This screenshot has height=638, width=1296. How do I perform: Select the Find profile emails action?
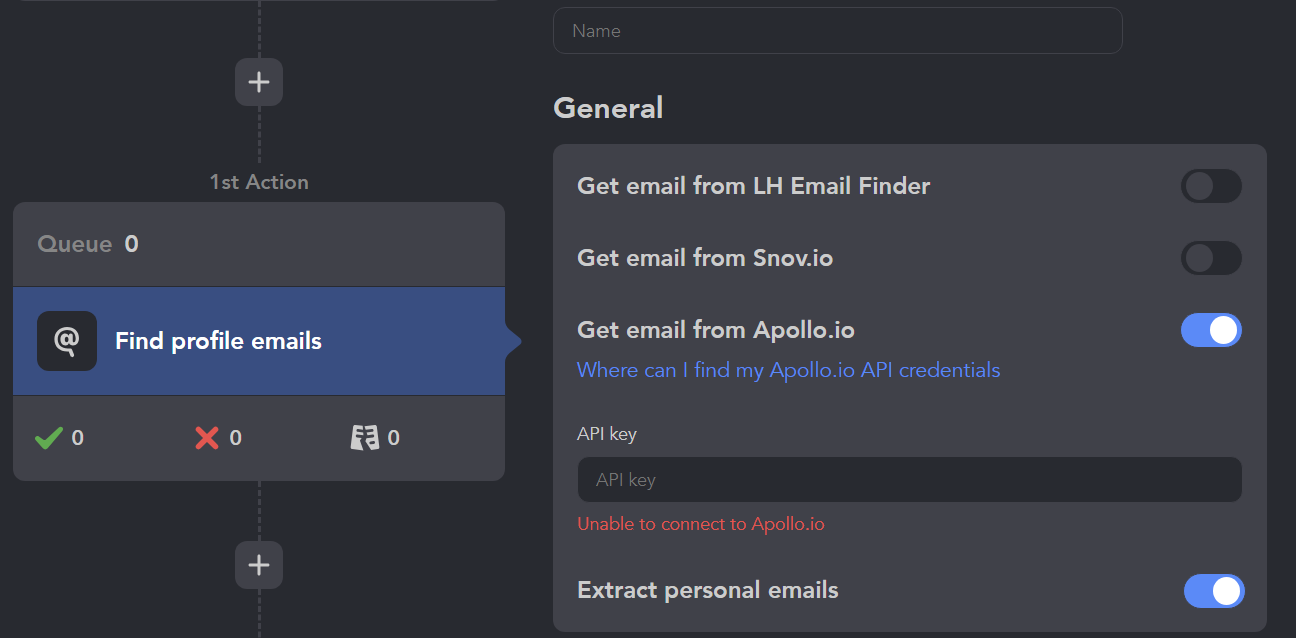[x=259, y=341]
